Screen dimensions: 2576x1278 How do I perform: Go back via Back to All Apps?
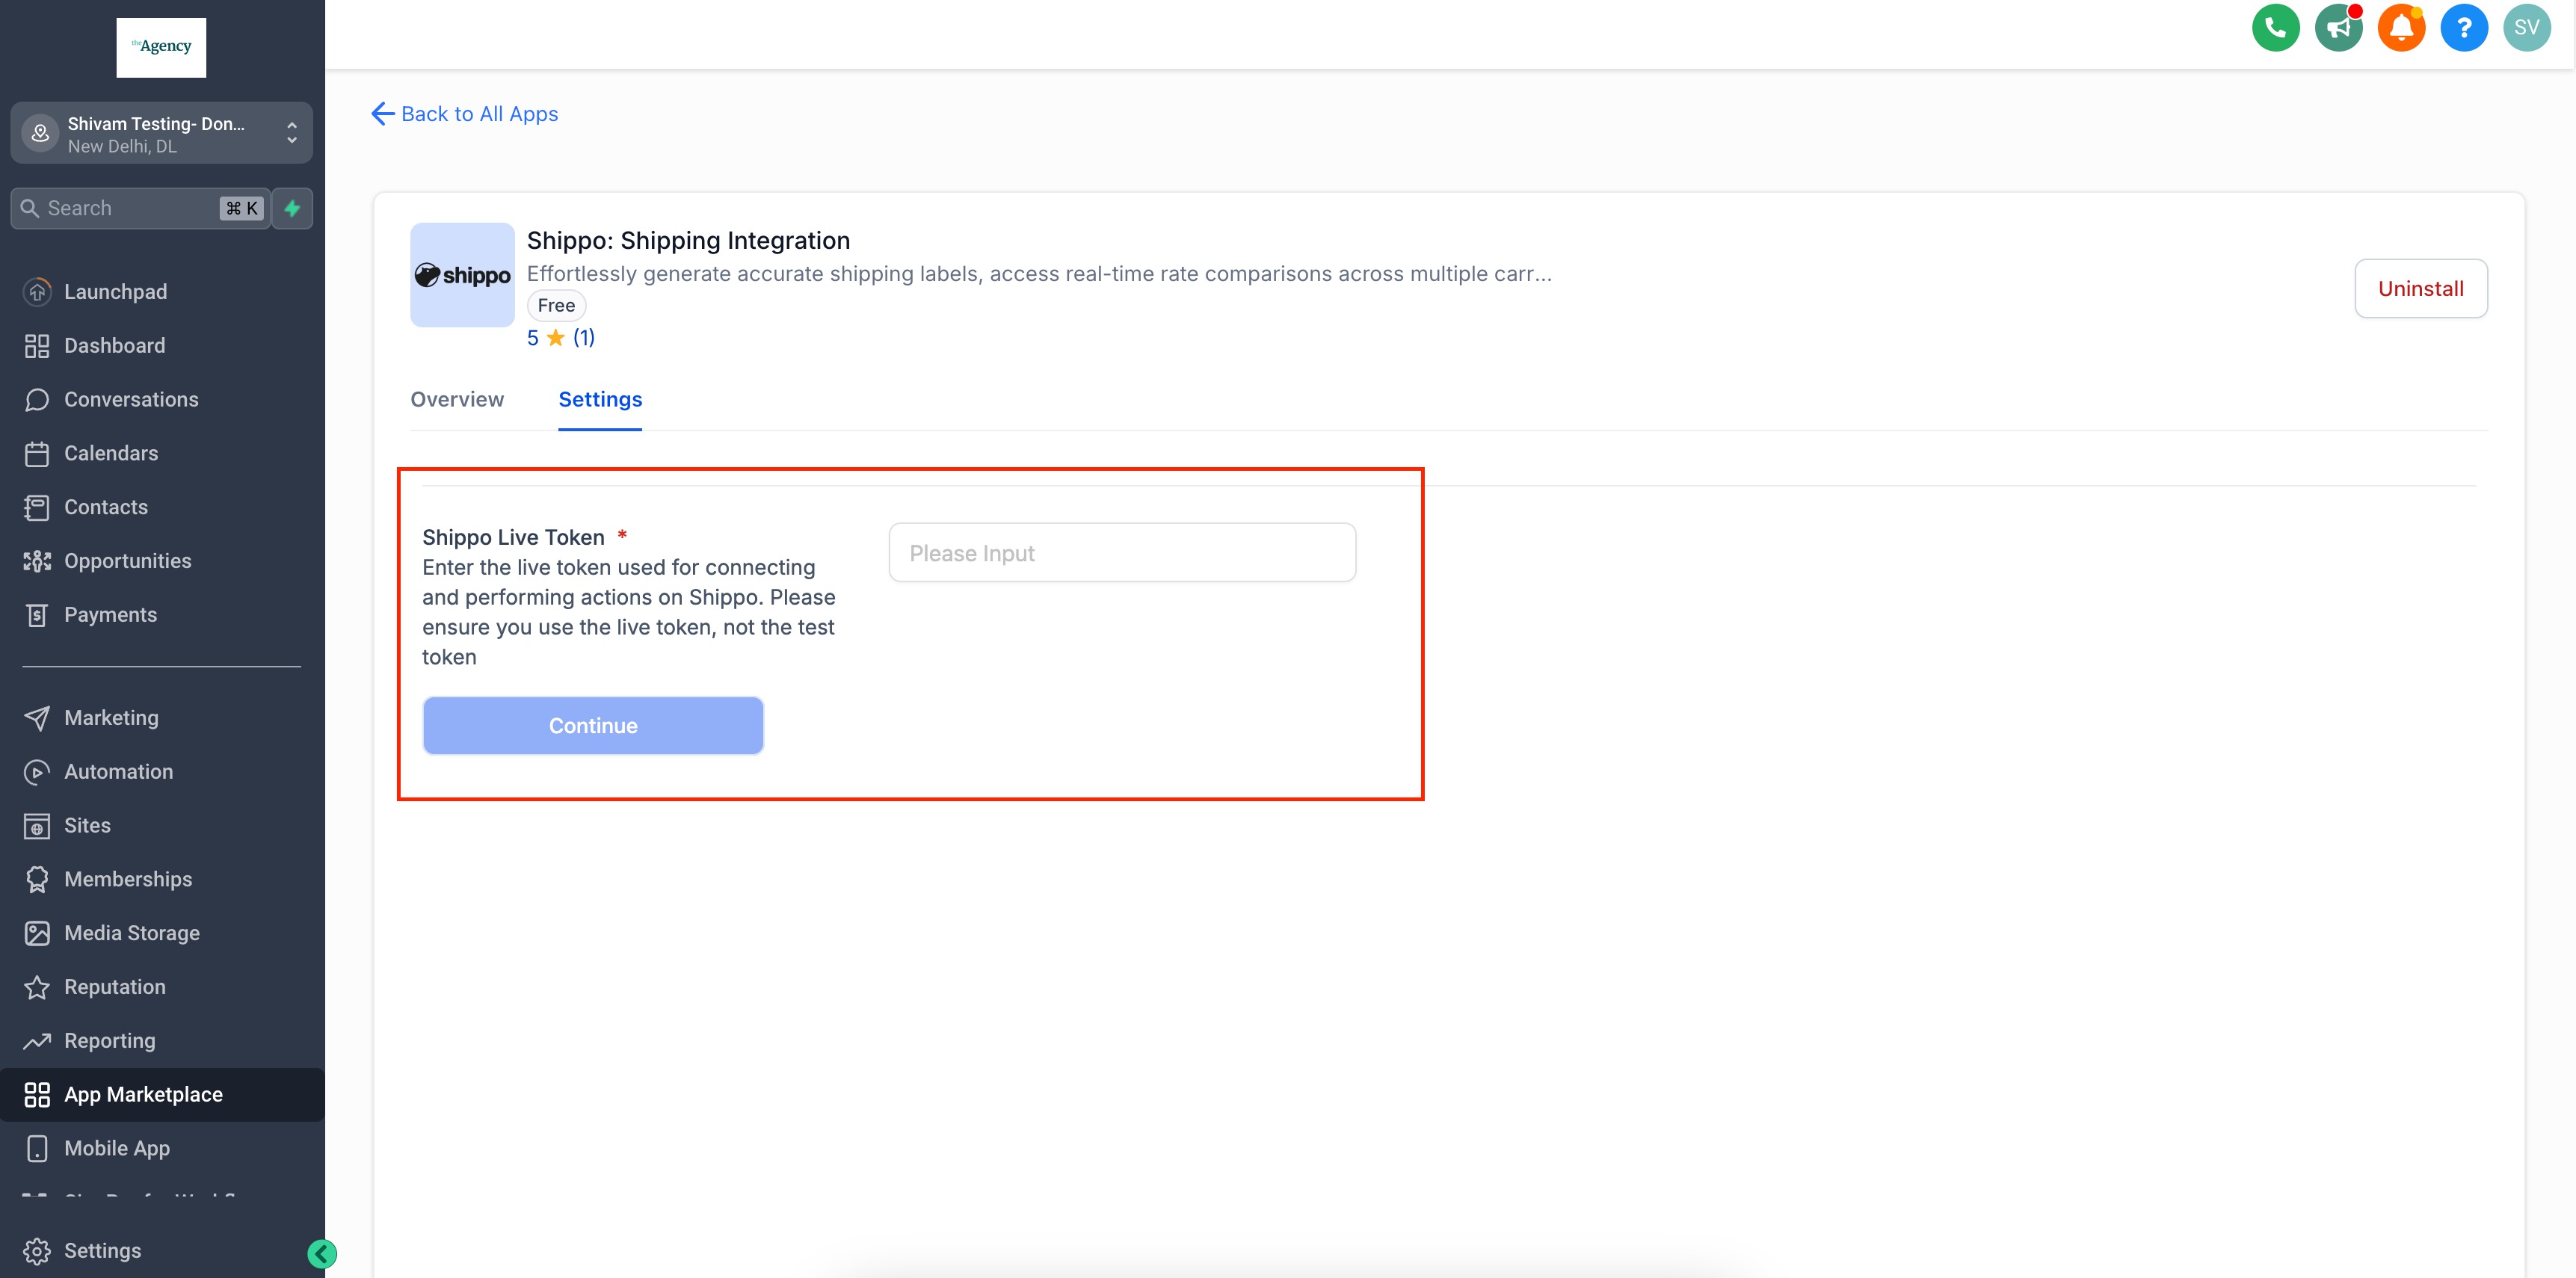[x=465, y=114]
